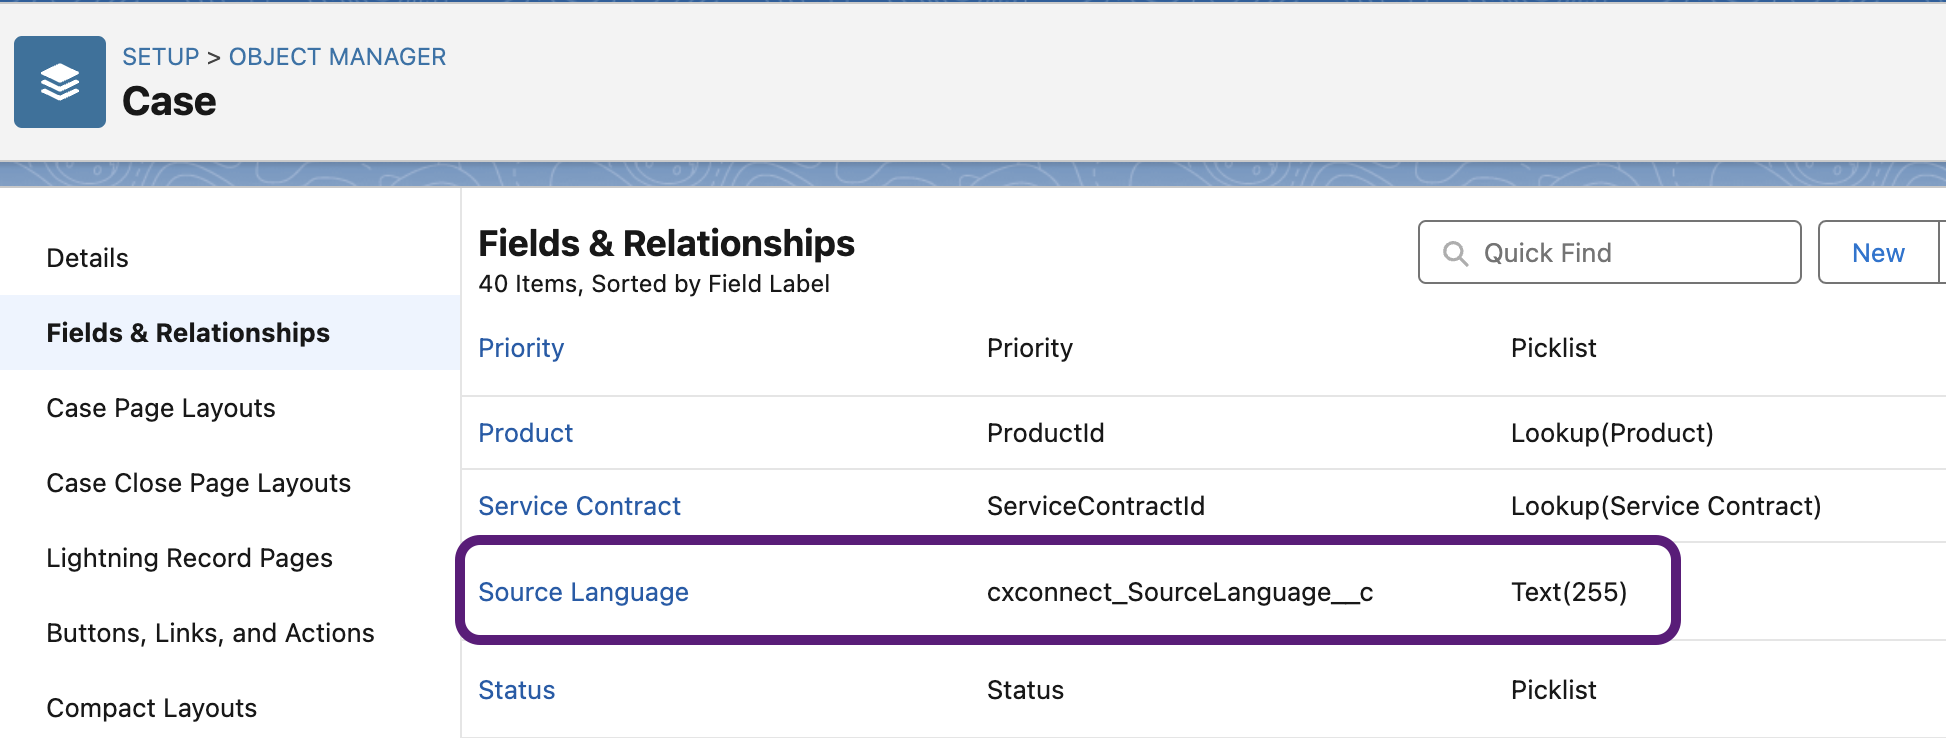The height and width of the screenshot is (738, 1946).
Task: Click the Quick Find magnifier icon
Action: [x=1456, y=254]
